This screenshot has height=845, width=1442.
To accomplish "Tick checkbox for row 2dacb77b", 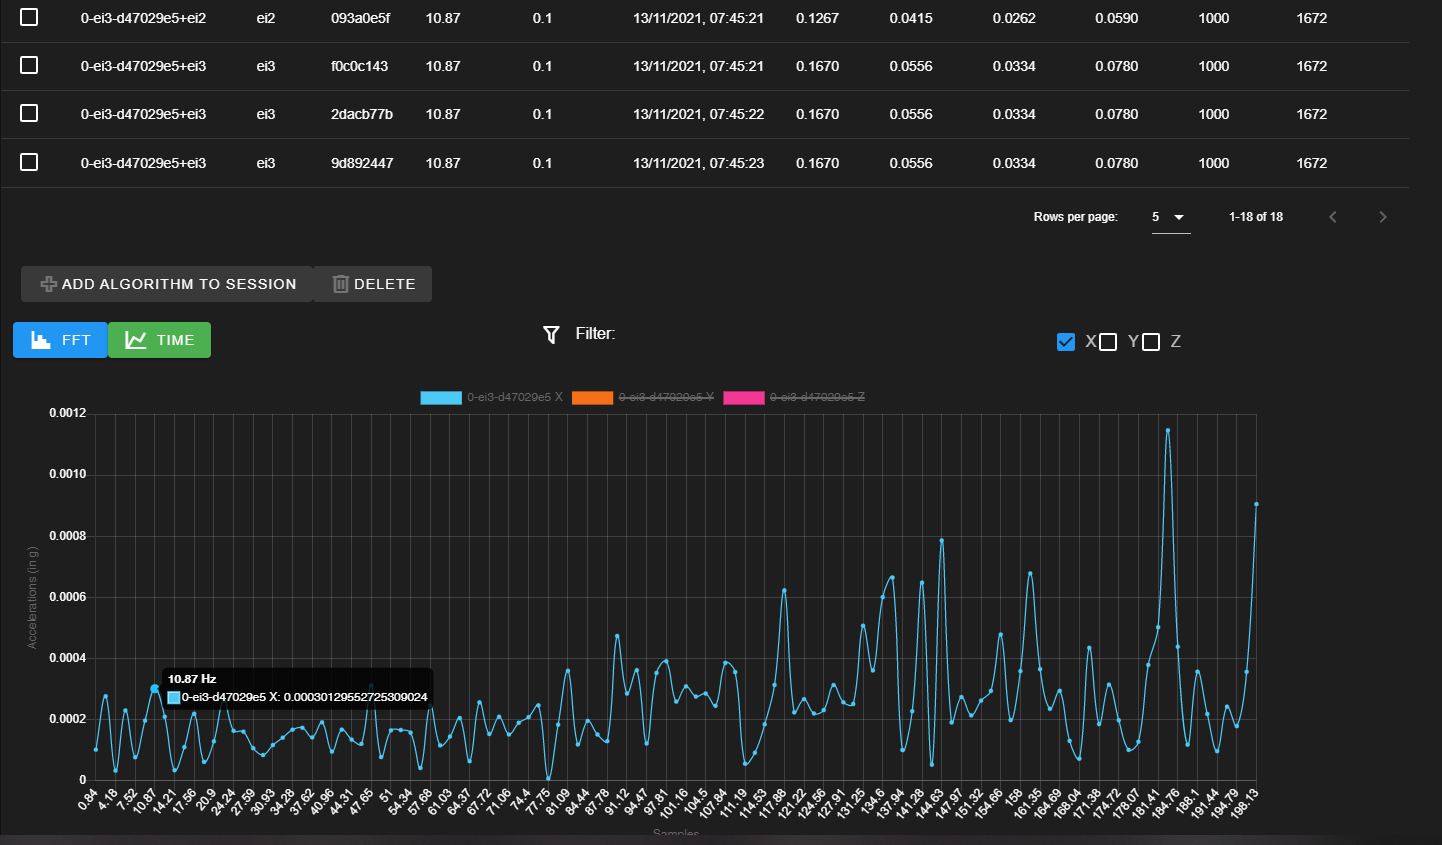I will click(29, 113).
